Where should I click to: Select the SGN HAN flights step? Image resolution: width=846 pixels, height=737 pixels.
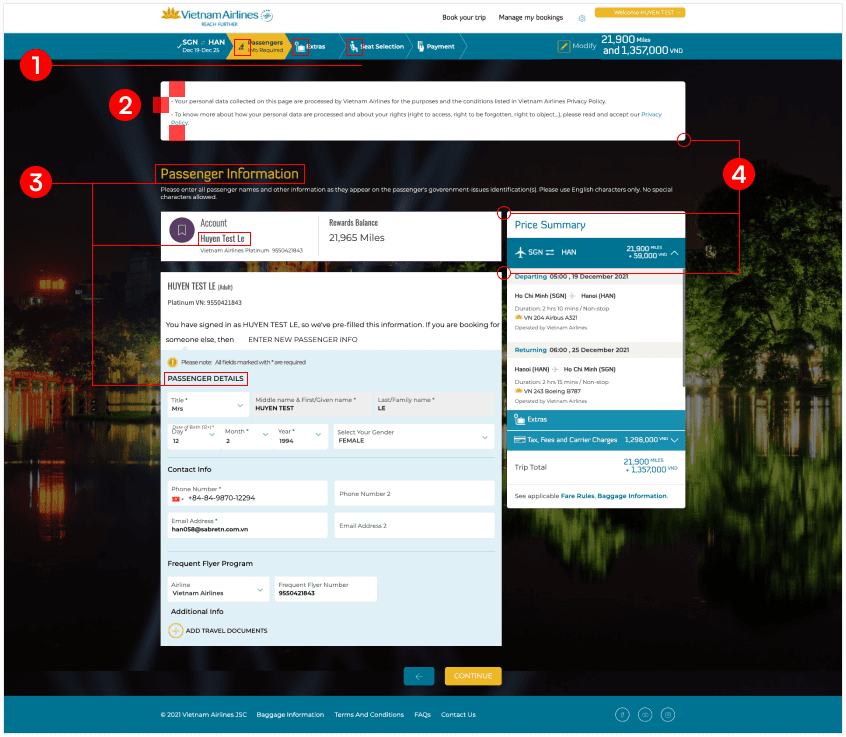(201, 46)
